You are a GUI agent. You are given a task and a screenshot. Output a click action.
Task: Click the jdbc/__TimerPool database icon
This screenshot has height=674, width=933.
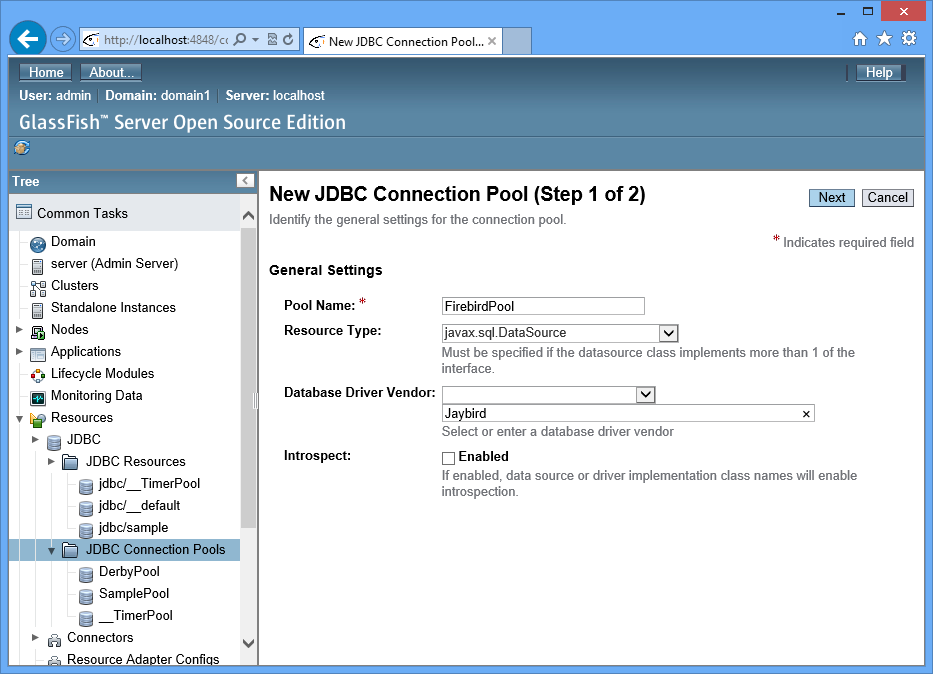86,487
